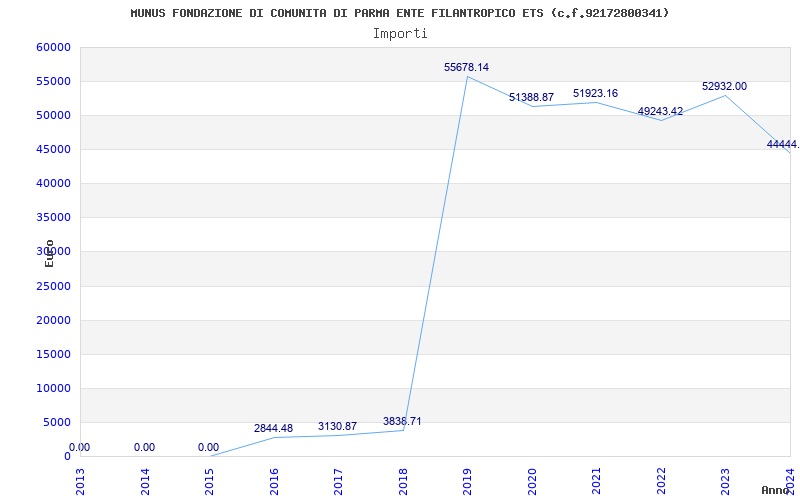Click x-axis year 2020
The height and width of the screenshot is (500, 800).
tap(532, 481)
